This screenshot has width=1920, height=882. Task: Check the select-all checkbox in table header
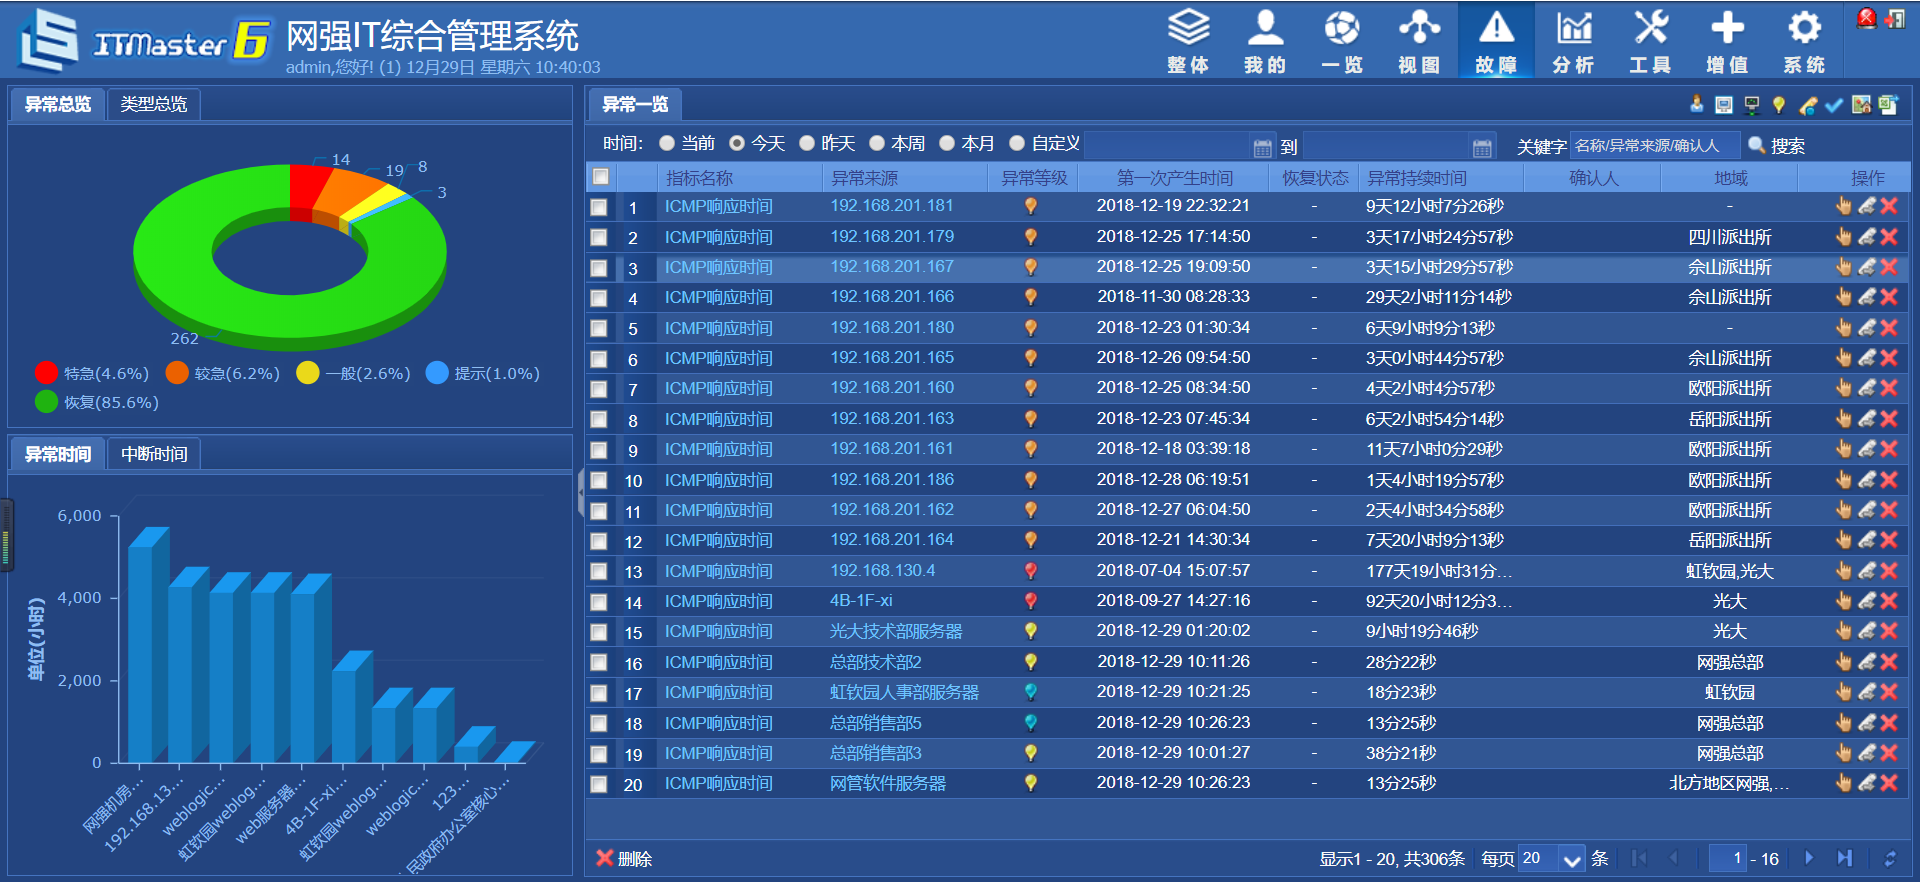tap(600, 177)
